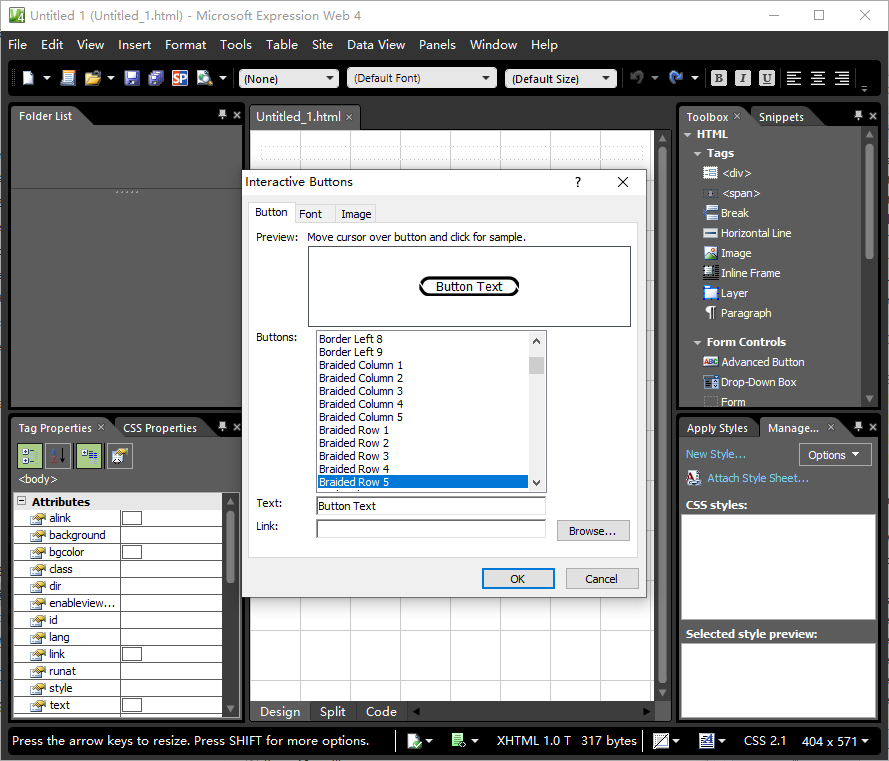Click the Inline Frame icon in Toolbox
Image resolution: width=889 pixels, height=761 pixels.
710,273
